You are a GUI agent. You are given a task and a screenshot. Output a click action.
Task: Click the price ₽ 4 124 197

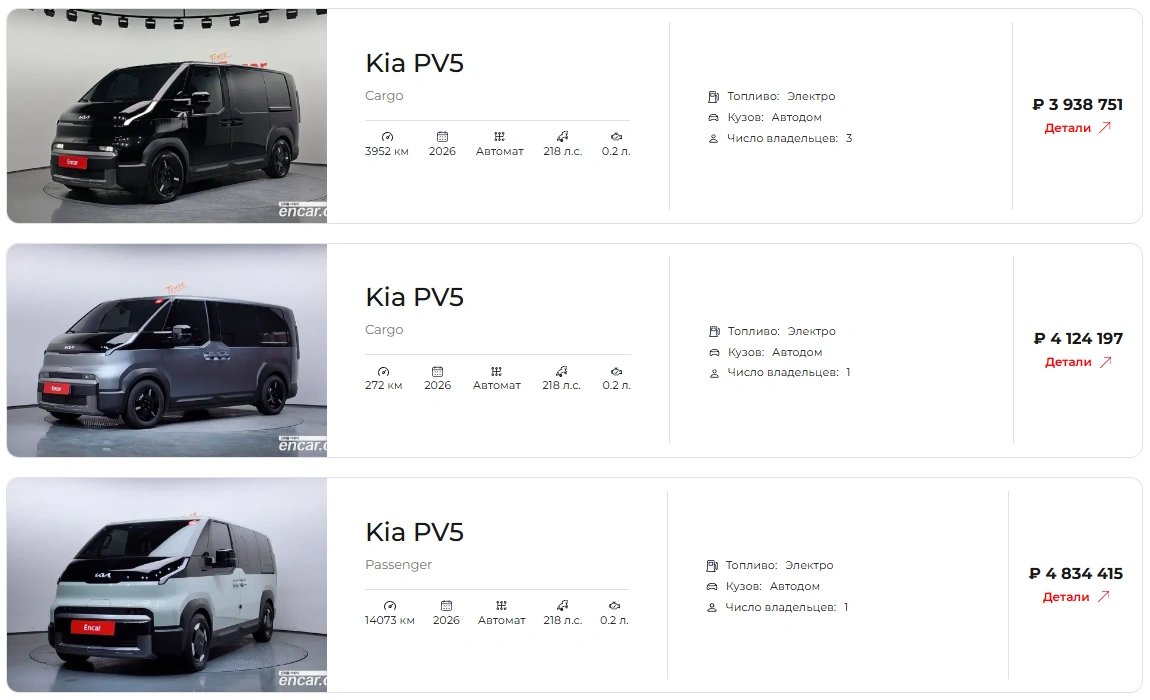(1078, 338)
